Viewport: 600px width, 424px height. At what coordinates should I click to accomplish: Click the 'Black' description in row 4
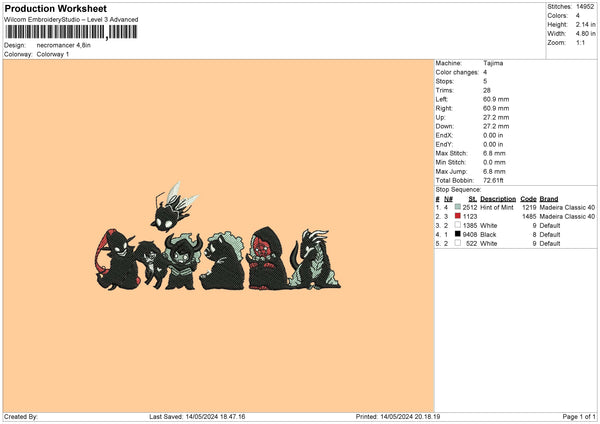point(488,235)
